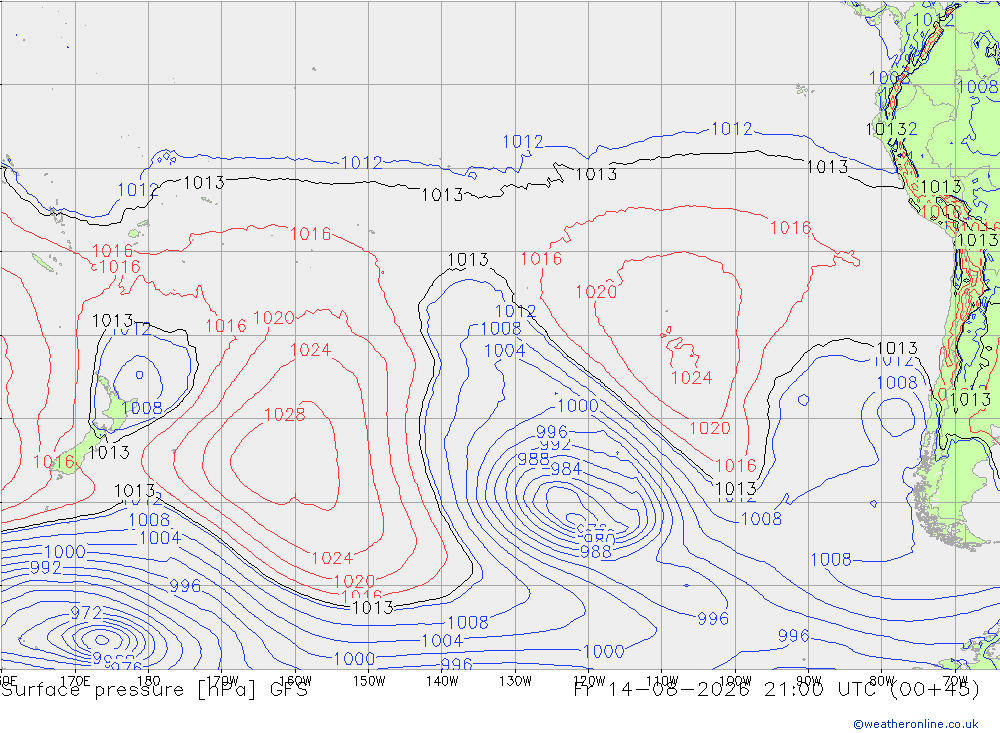This screenshot has width=1000, height=733.
Task: Click the 1024 label near Easter Island high
Action: [x=691, y=378]
